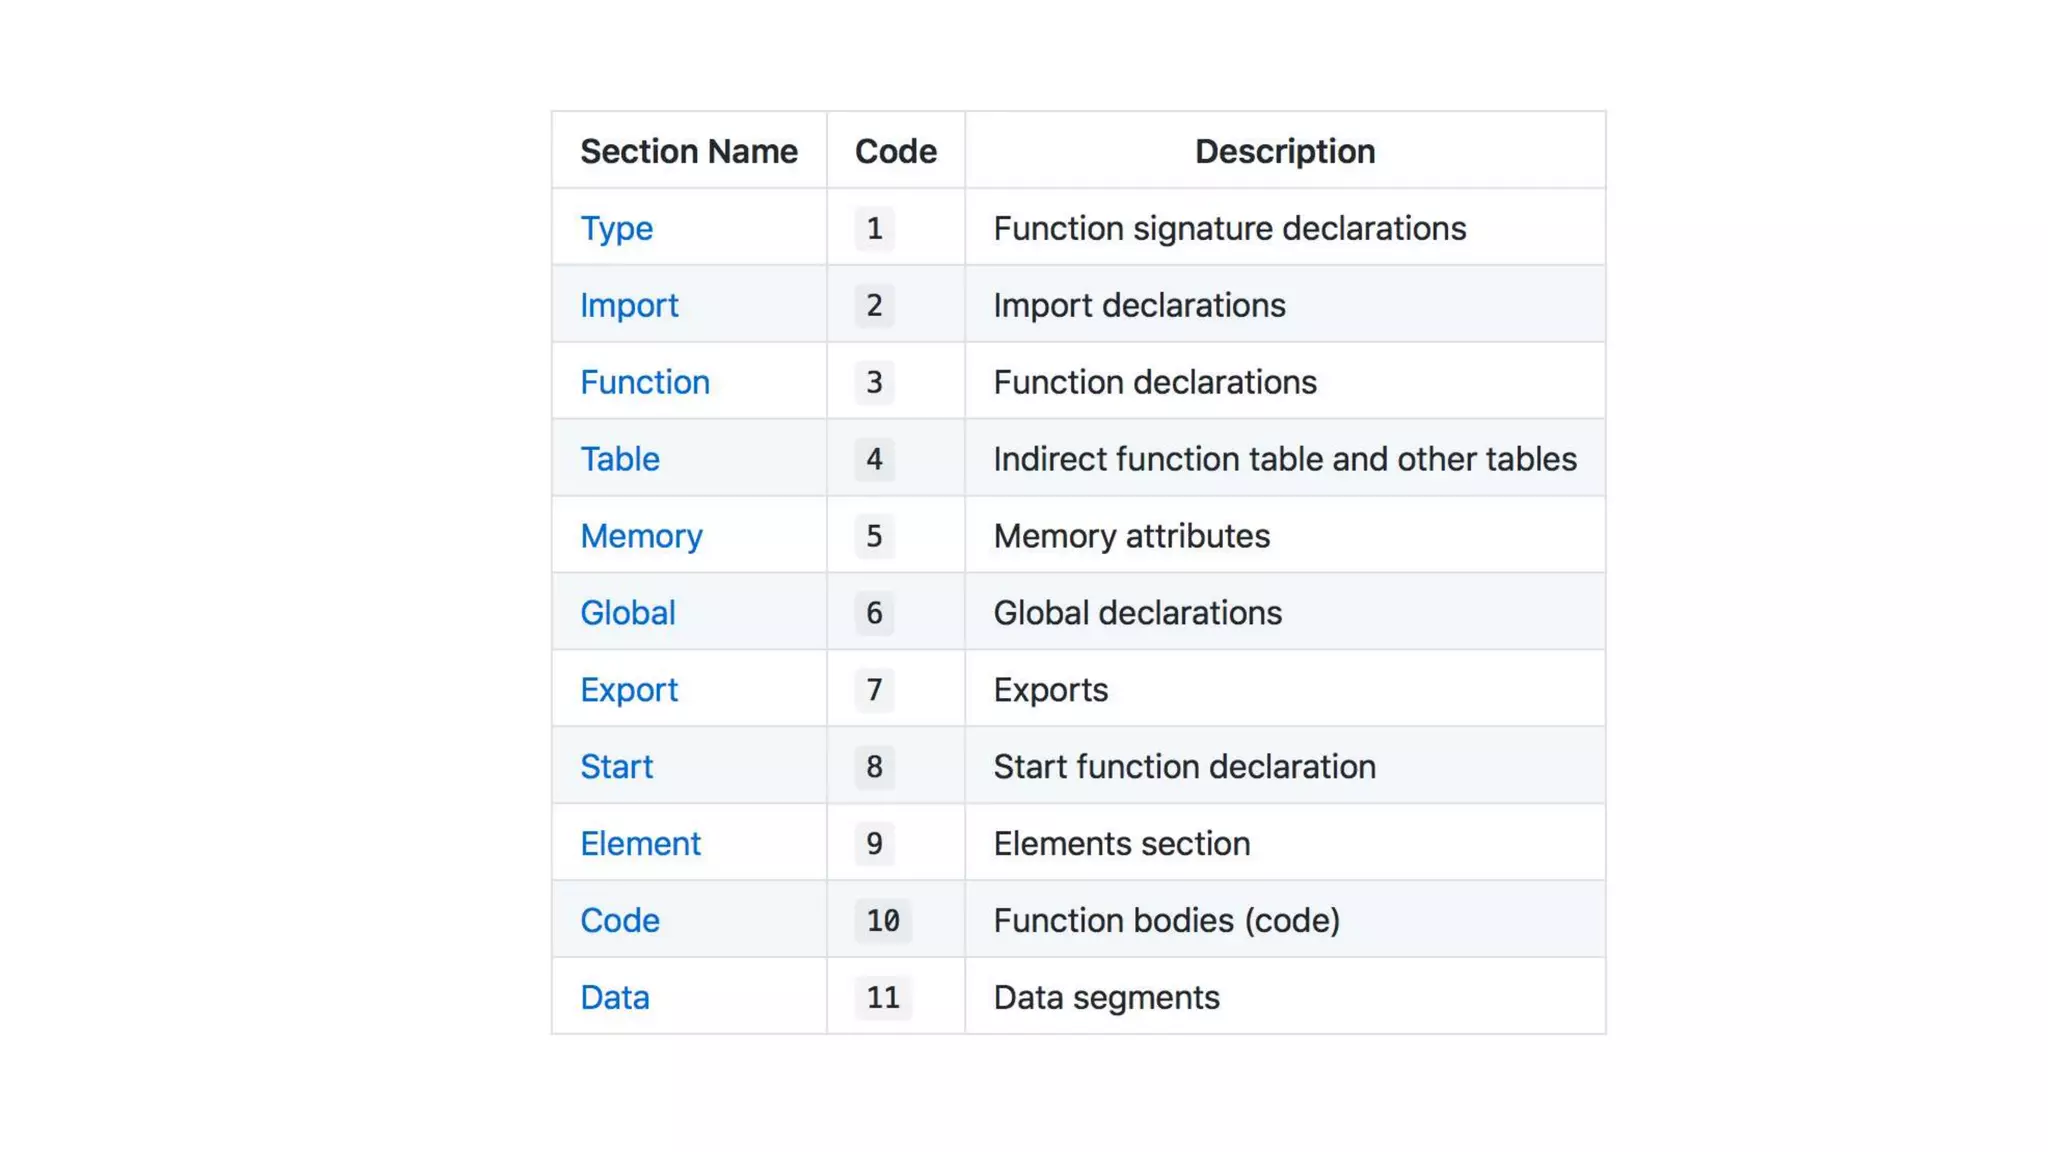Image resolution: width=2048 pixels, height=1152 pixels.
Task: Click the Description column header
Action: (x=1285, y=151)
